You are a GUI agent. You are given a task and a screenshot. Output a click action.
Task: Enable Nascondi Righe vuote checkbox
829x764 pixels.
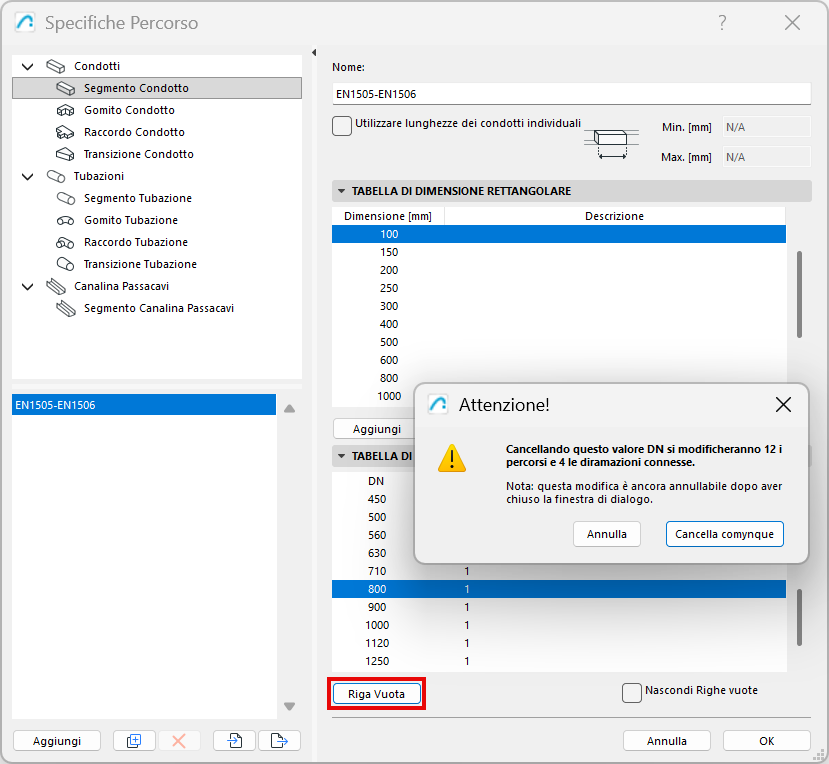[632, 693]
